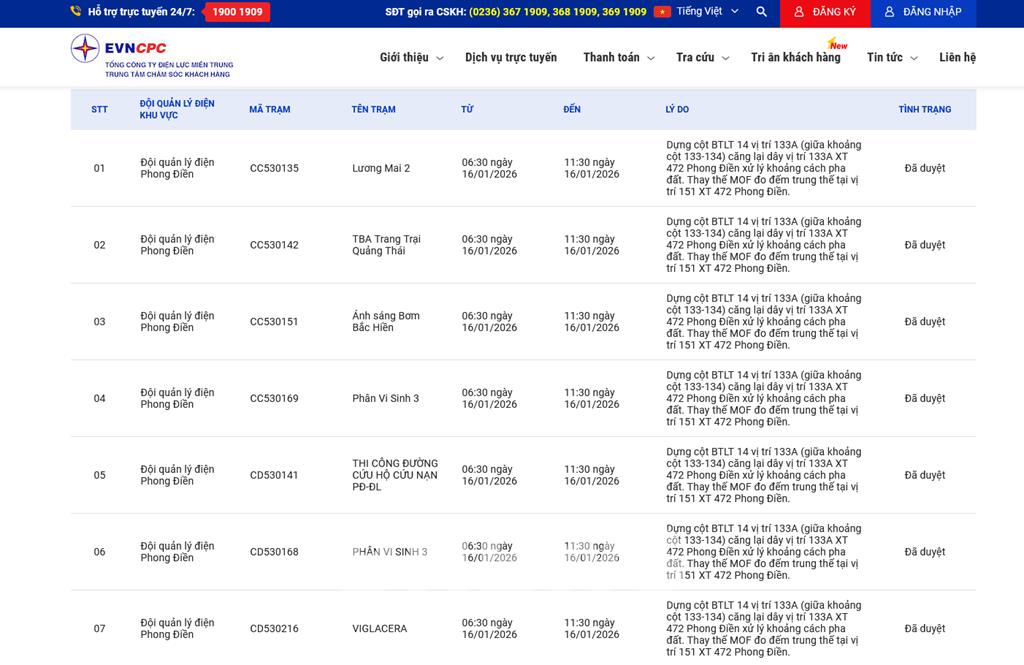1024x665 pixels.
Task: Expand the Giới thiệu menu
Action: [410, 58]
